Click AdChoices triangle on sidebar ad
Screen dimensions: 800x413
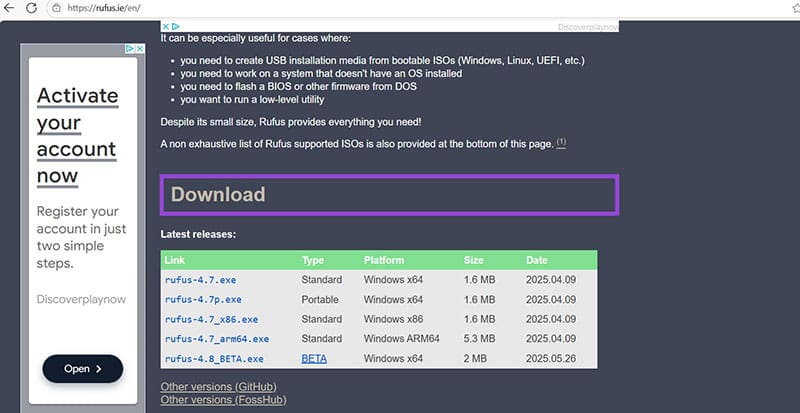coord(130,48)
